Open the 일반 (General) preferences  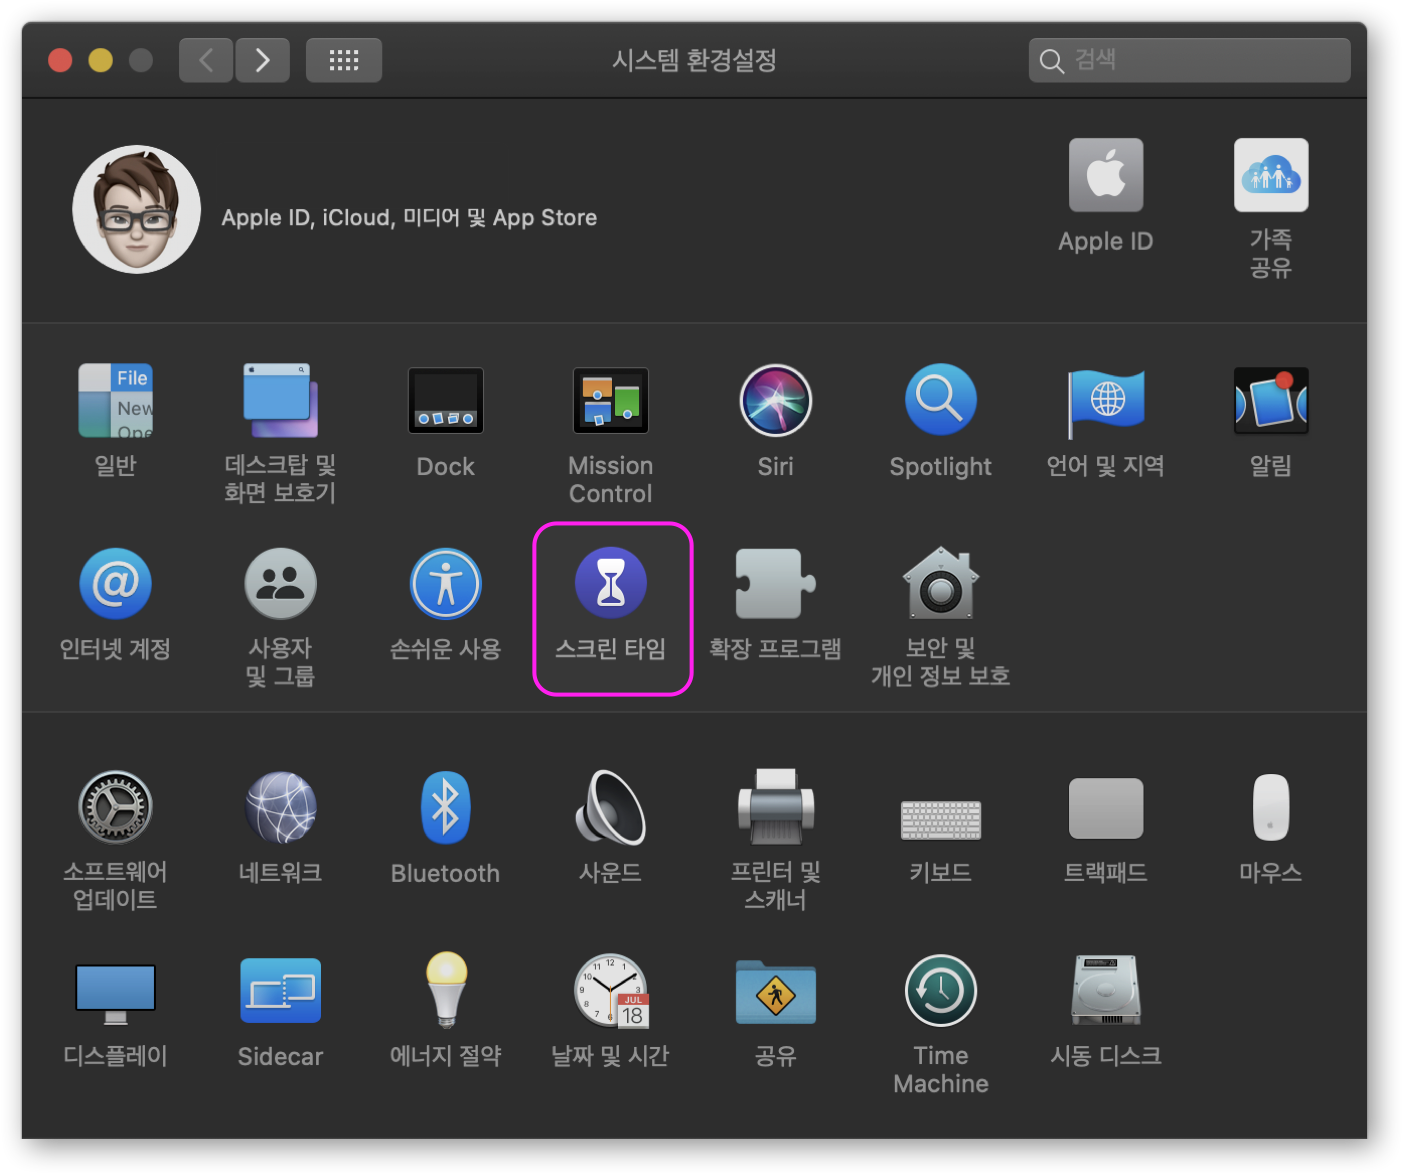[115, 401]
